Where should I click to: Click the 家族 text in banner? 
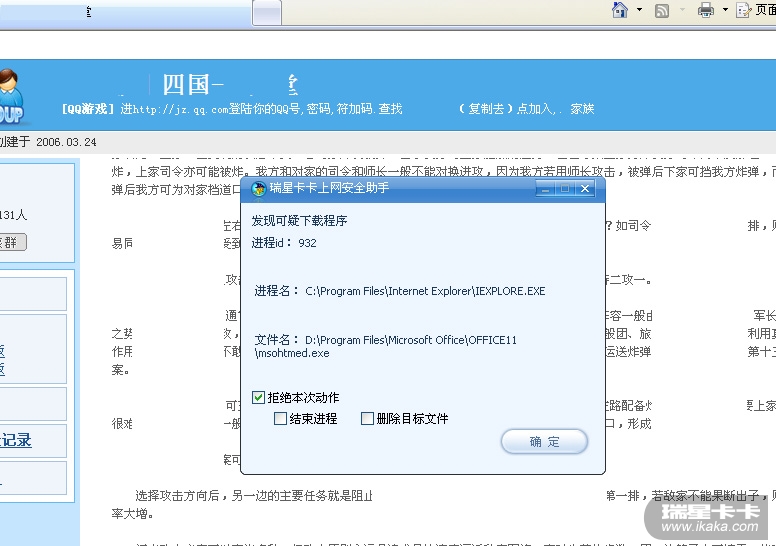pyautogui.click(x=582, y=109)
